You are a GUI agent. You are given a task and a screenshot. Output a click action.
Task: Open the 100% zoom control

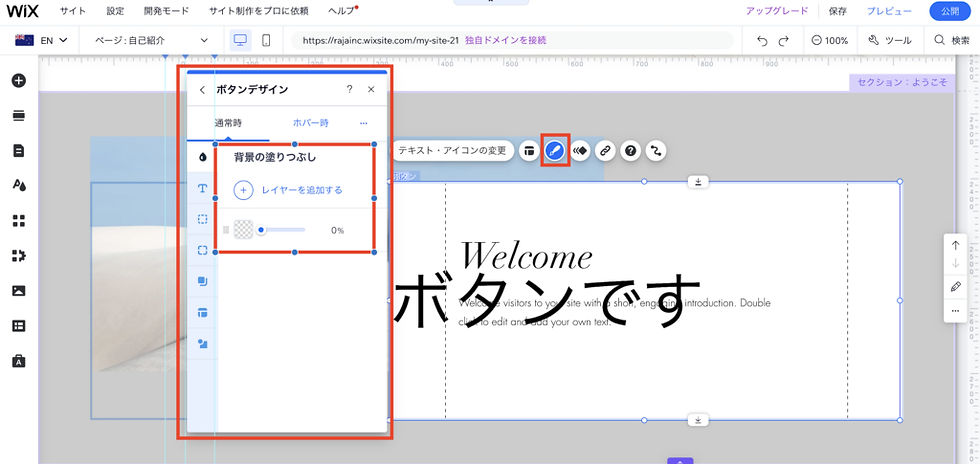[x=830, y=41]
